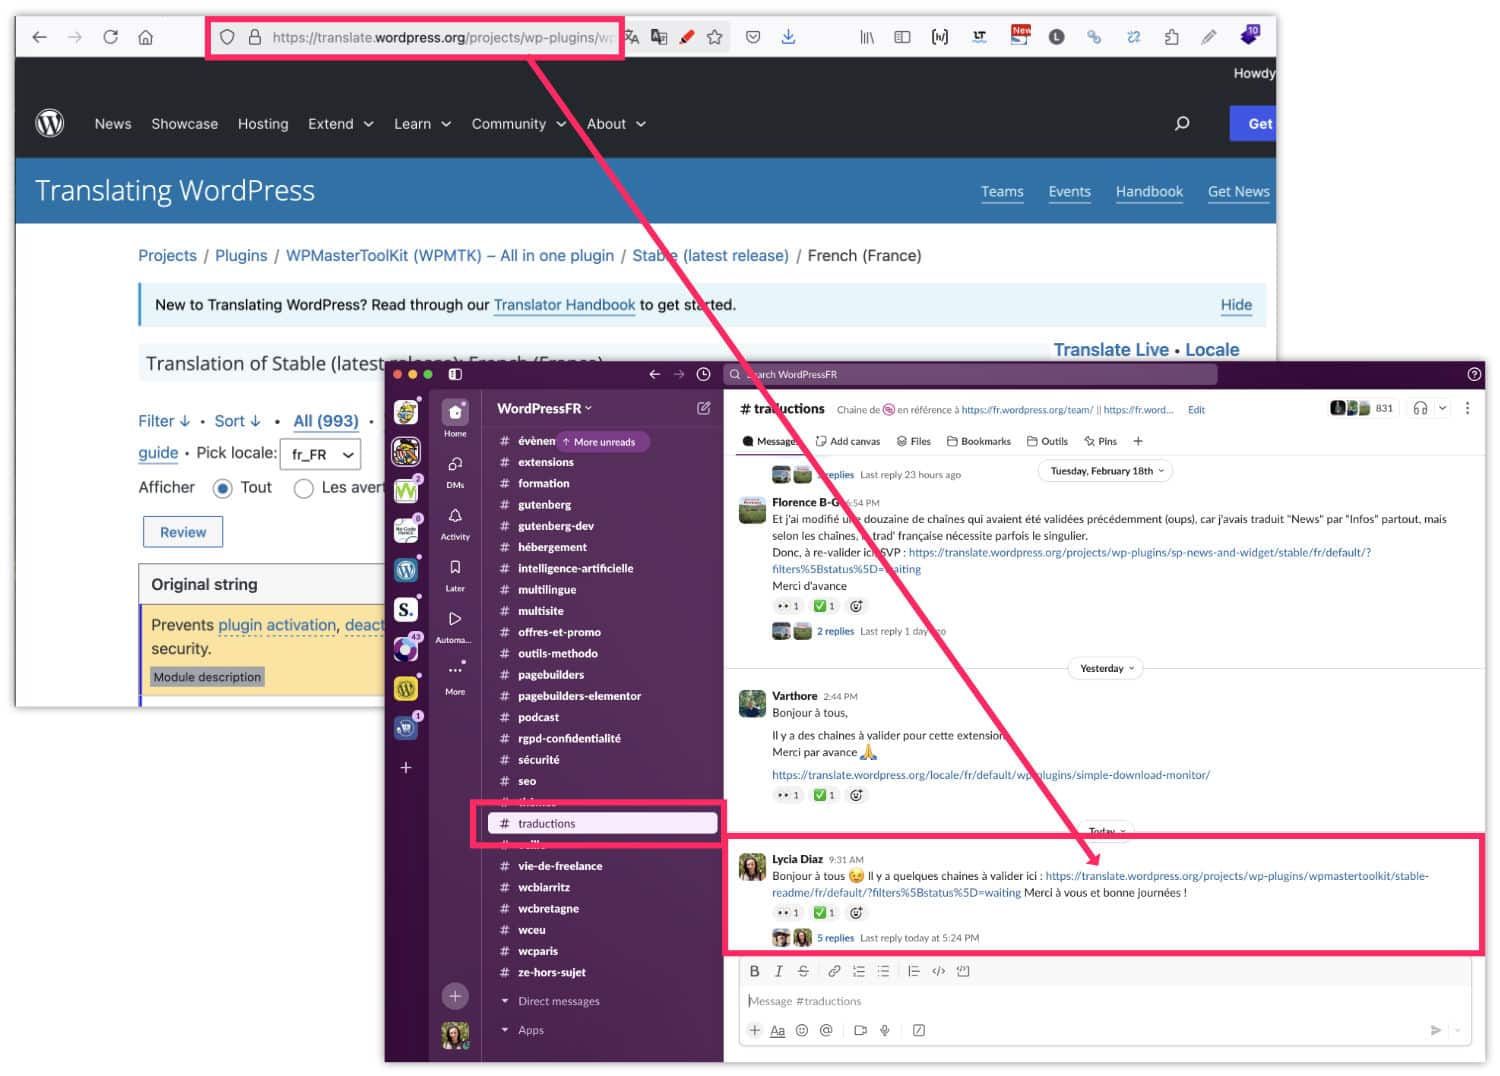Expand the Learn menu in WordPress.org nav
This screenshot has width=1500, height=1076.
tap(422, 124)
